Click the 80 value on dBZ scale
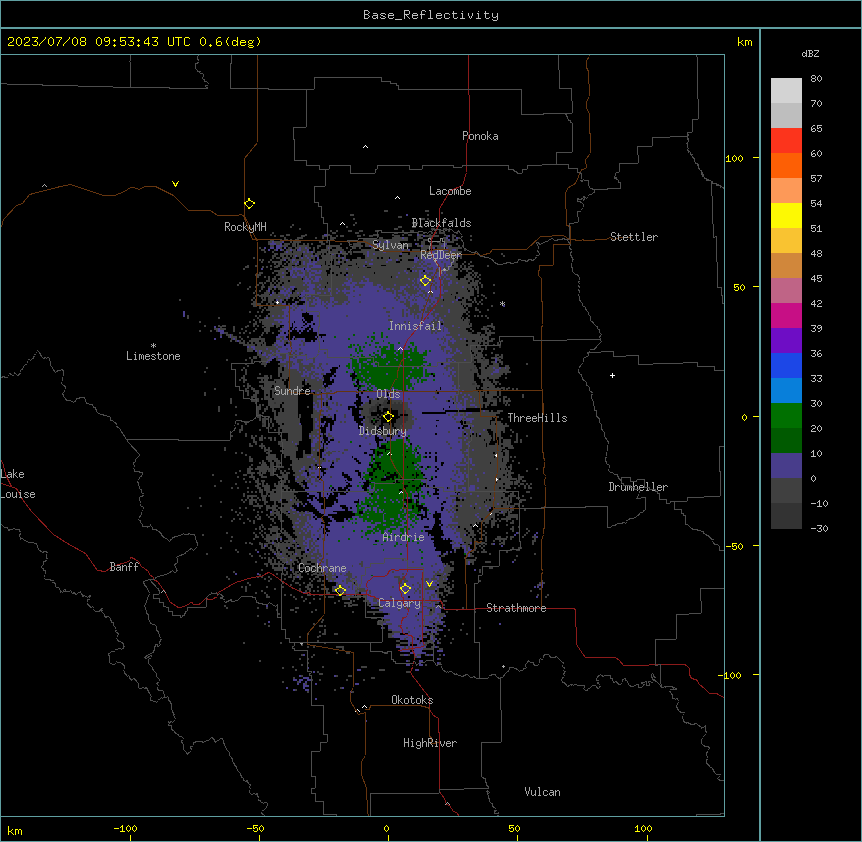The image size is (862, 842). pyautogui.click(x=816, y=79)
